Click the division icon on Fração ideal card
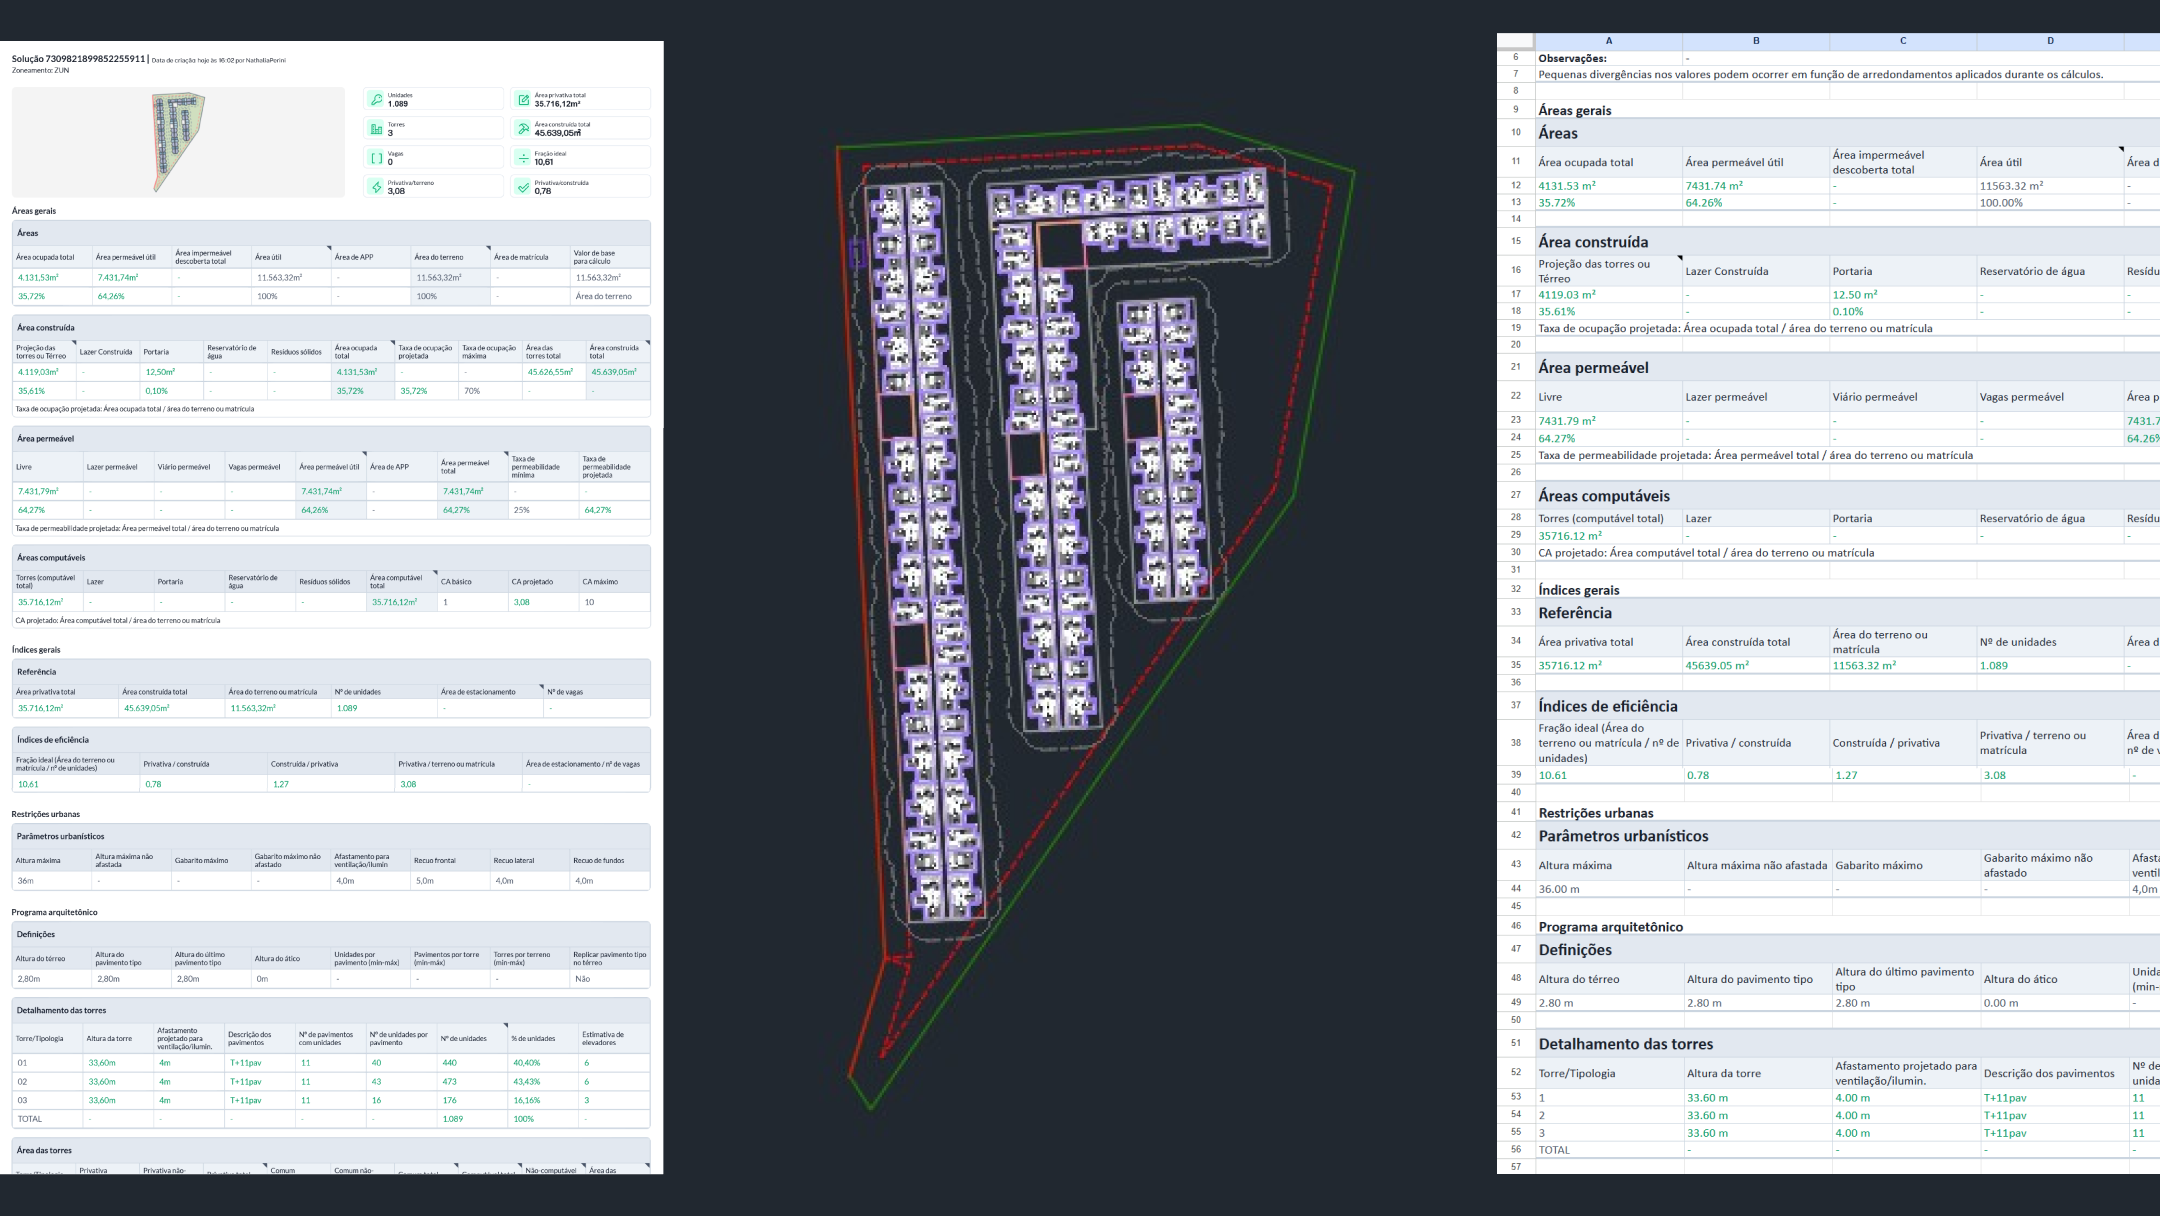The width and height of the screenshot is (2160, 1216). 523,158
